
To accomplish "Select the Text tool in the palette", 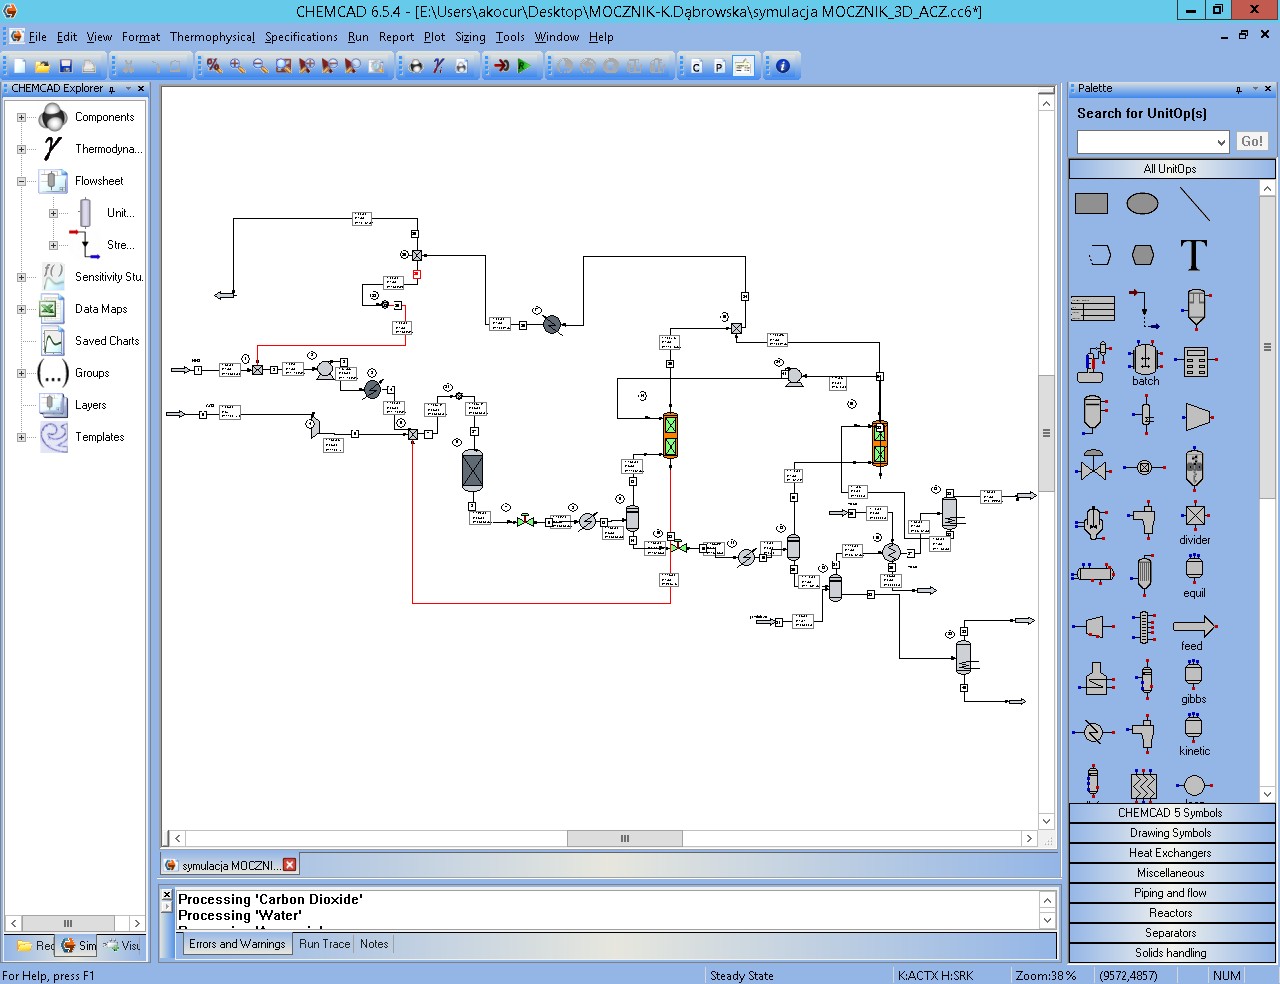I will click(x=1193, y=255).
